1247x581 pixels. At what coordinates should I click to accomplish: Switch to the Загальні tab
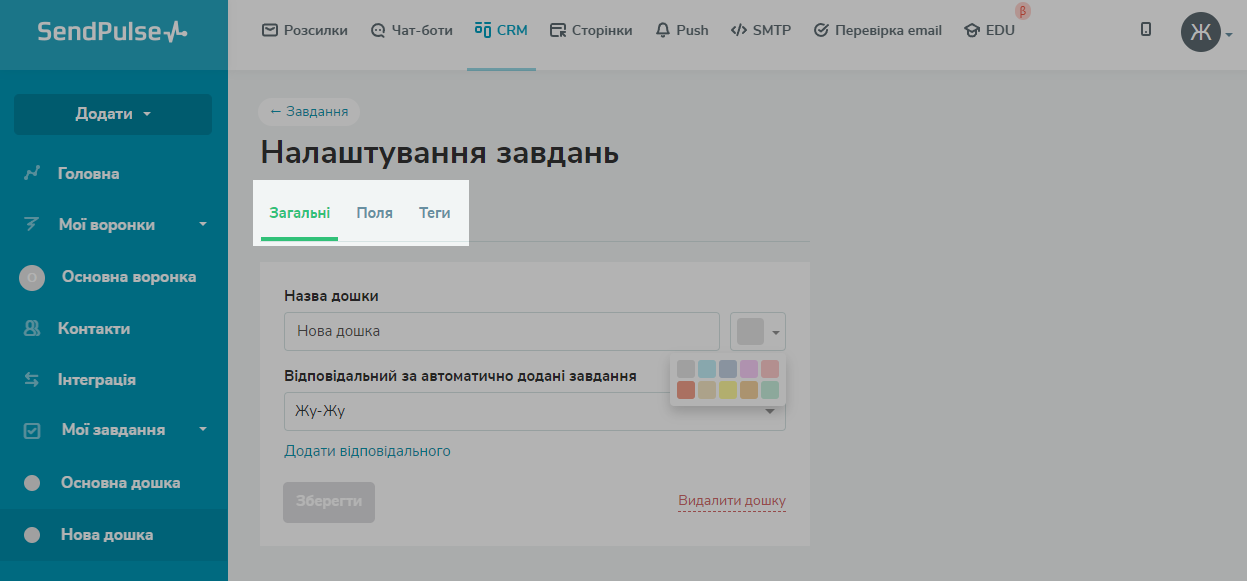tap(300, 213)
